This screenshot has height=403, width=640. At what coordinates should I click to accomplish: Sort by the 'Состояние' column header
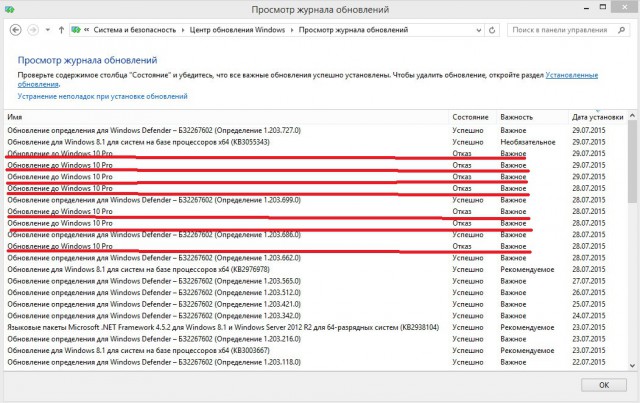pos(470,117)
